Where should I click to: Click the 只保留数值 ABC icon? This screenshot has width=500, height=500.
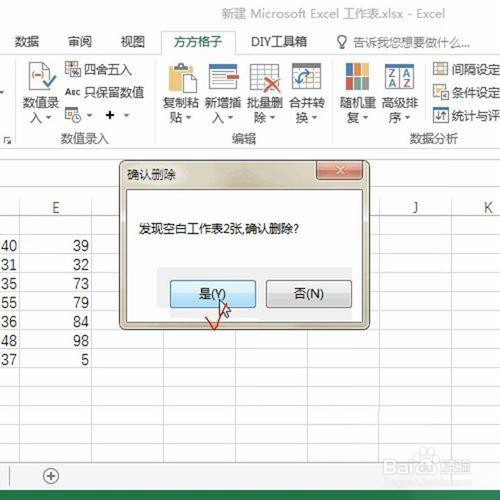(72, 92)
